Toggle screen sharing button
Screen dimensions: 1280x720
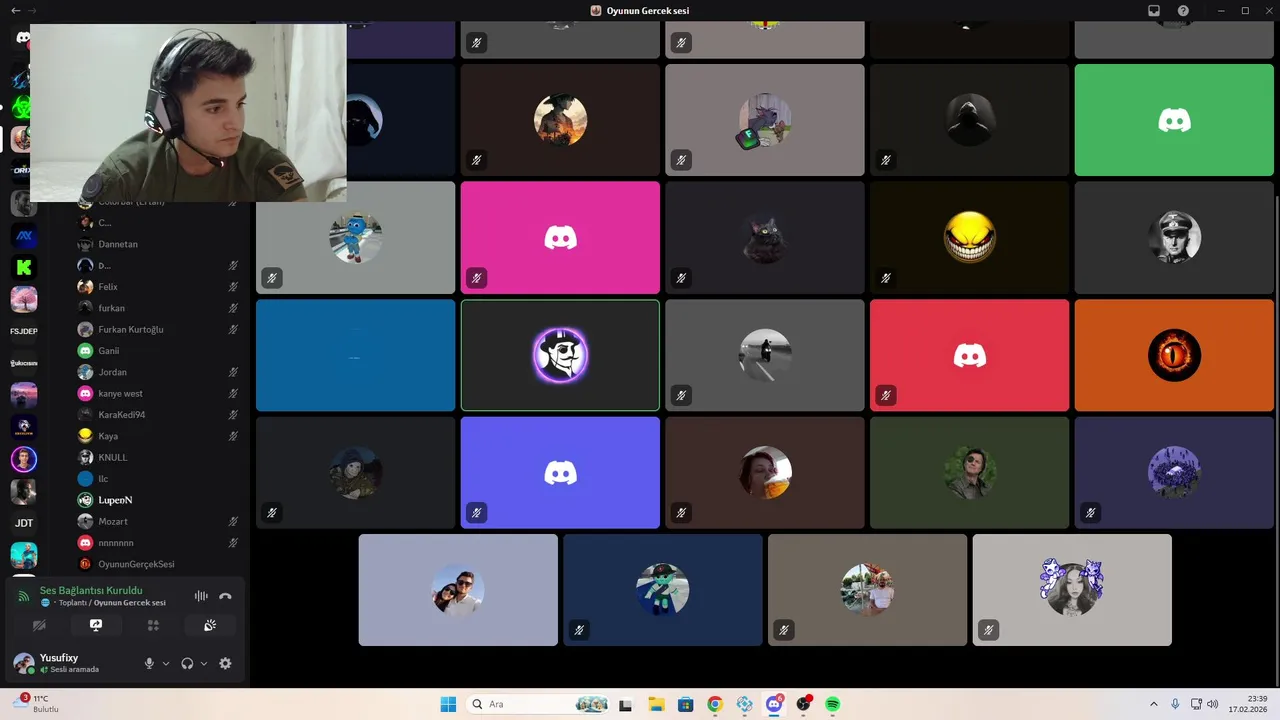tap(96, 625)
